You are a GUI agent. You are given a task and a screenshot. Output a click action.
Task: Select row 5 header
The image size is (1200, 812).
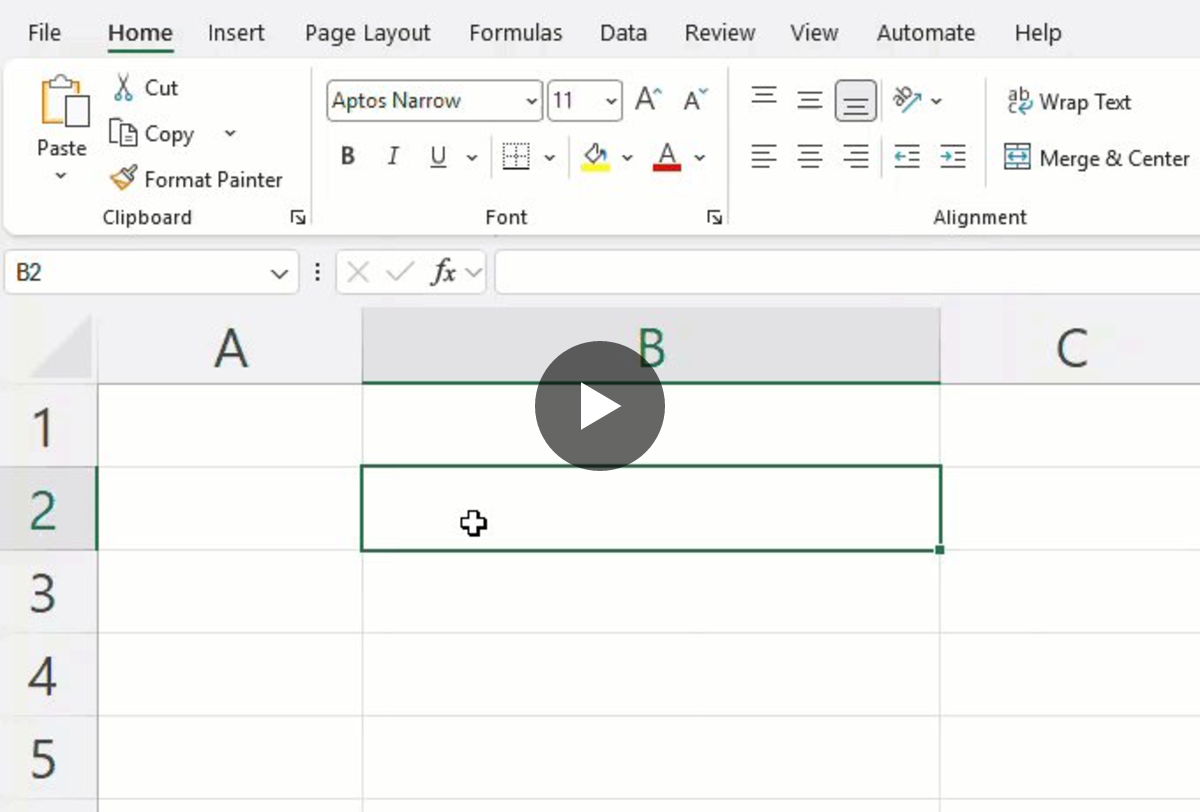point(48,758)
